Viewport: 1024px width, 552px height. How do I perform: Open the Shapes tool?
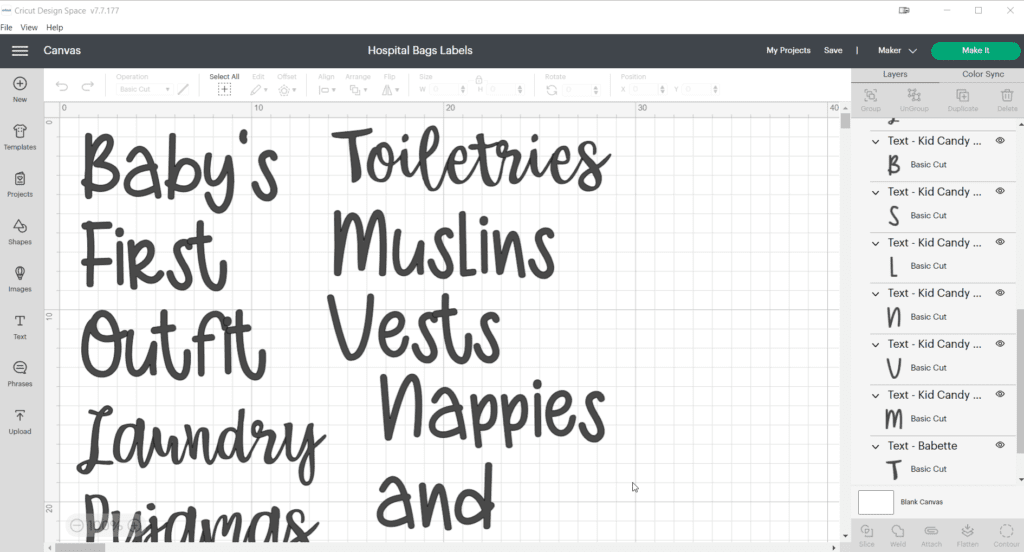point(20,232)
